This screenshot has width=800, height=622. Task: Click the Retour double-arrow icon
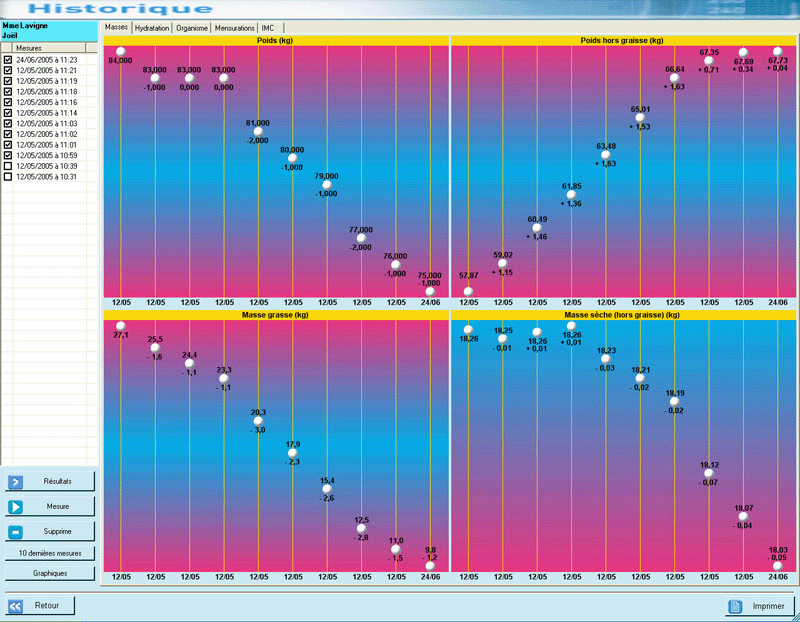[15, 606]
